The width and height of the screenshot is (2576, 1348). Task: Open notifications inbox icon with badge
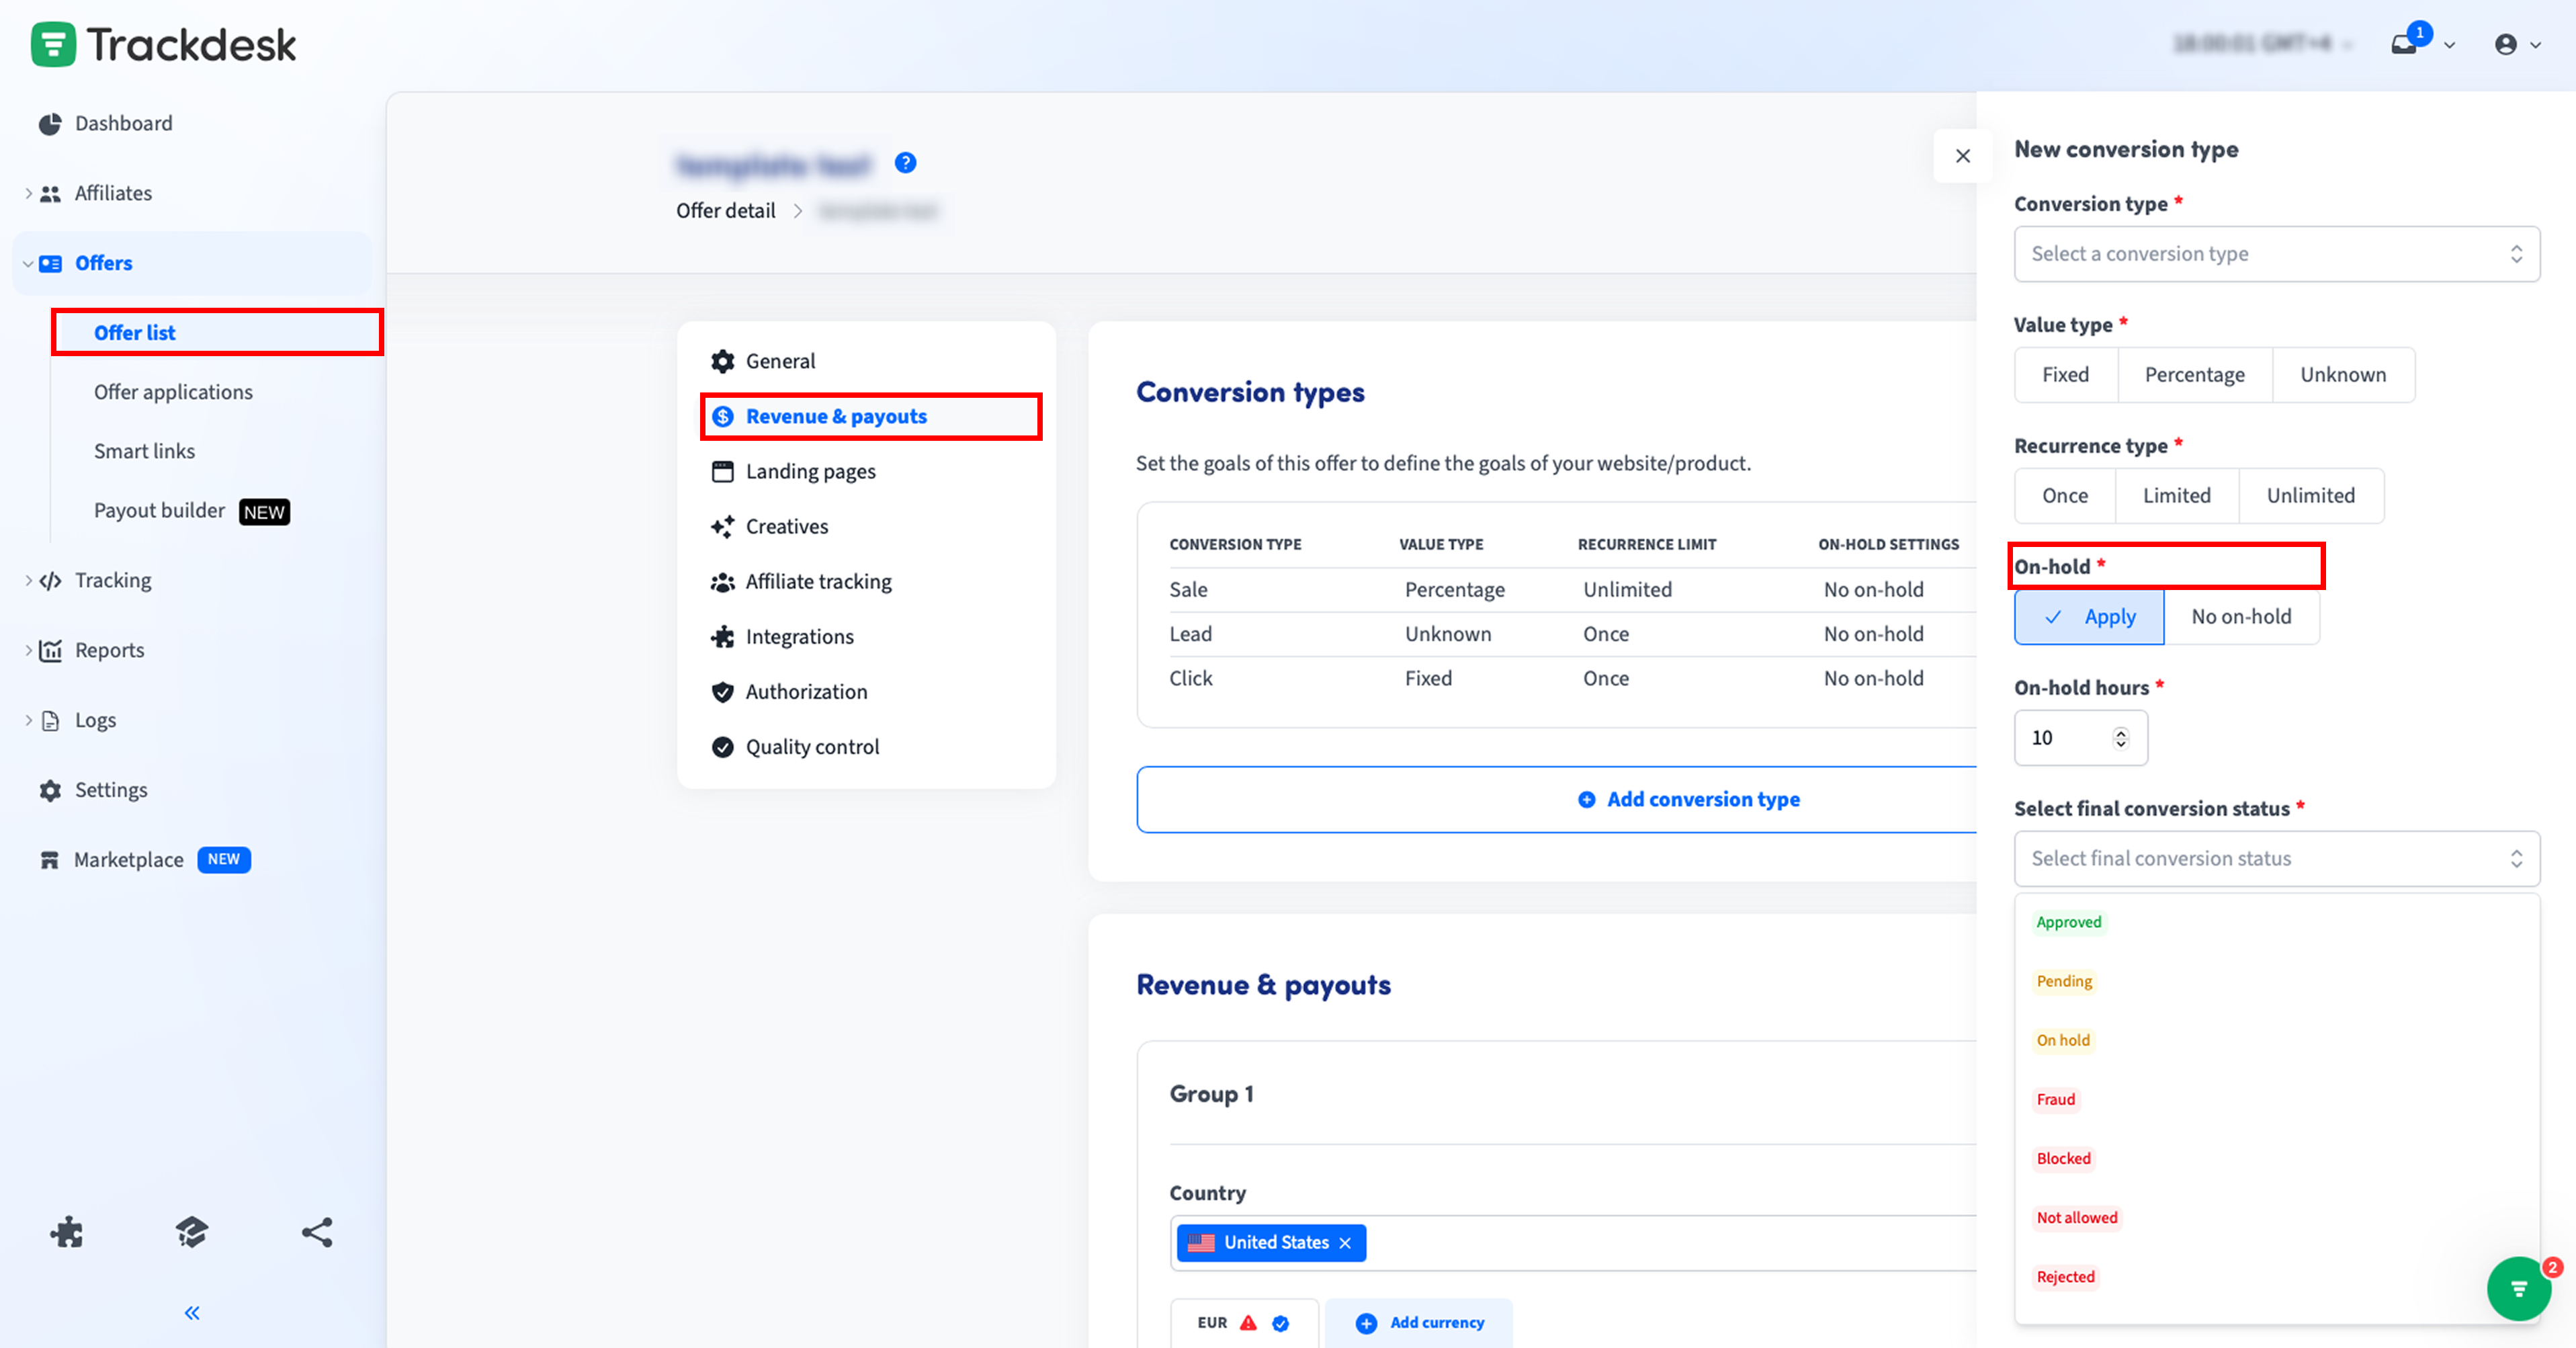pos(2405,44)
